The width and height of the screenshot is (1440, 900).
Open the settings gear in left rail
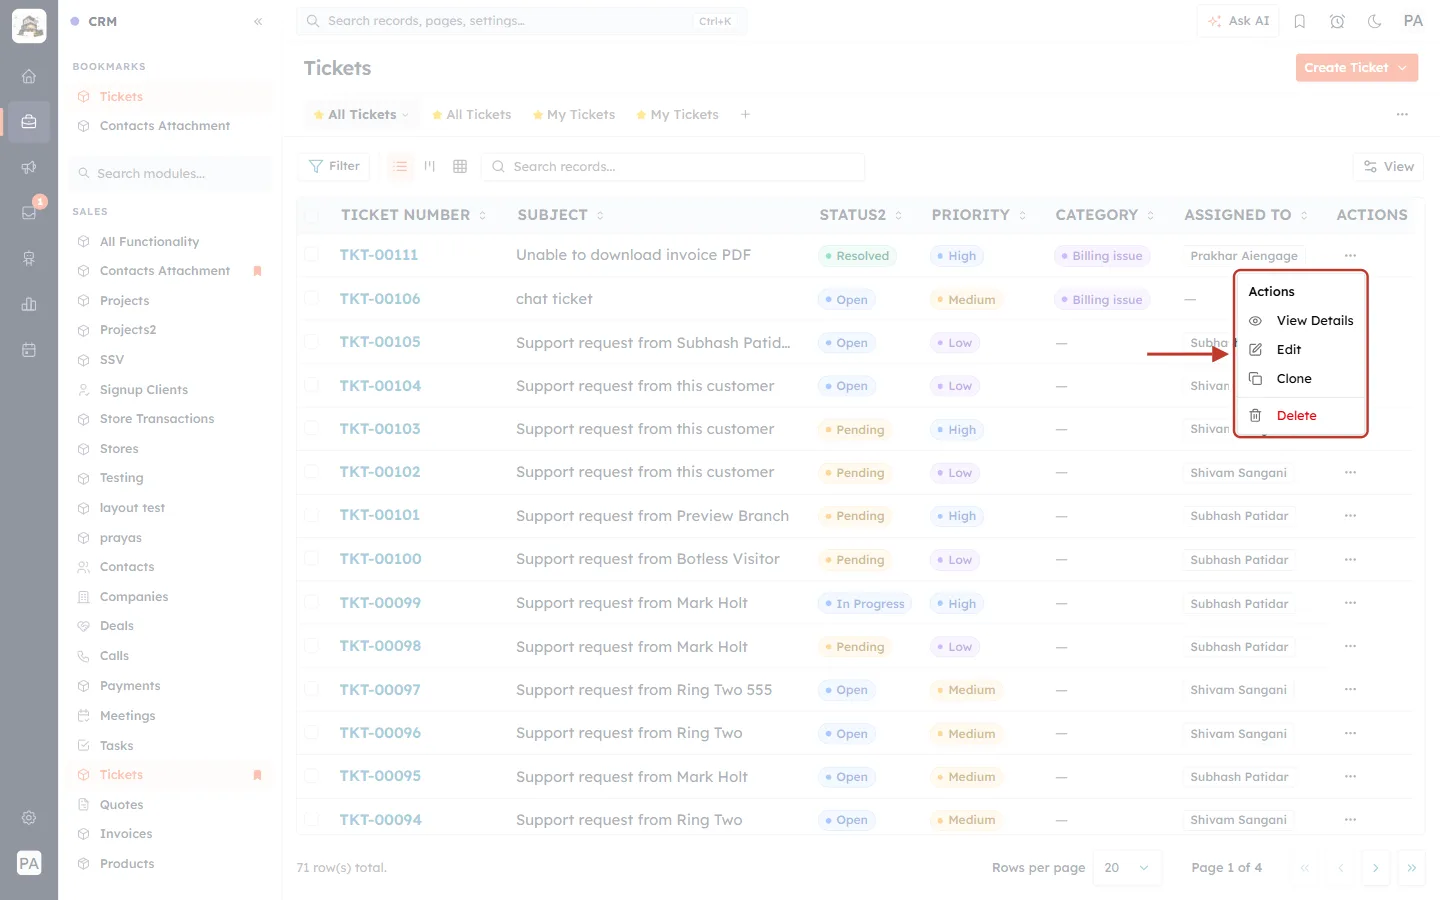tap(29, 817)
